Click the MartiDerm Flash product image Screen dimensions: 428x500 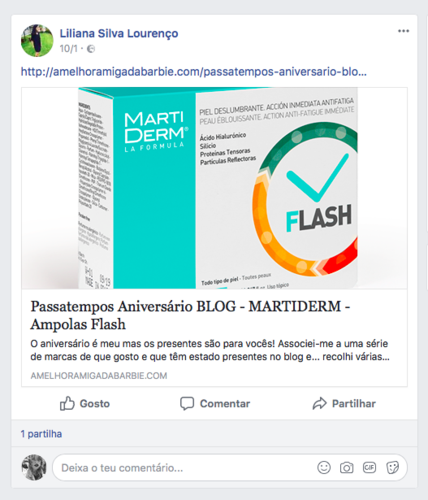(214, 188)
